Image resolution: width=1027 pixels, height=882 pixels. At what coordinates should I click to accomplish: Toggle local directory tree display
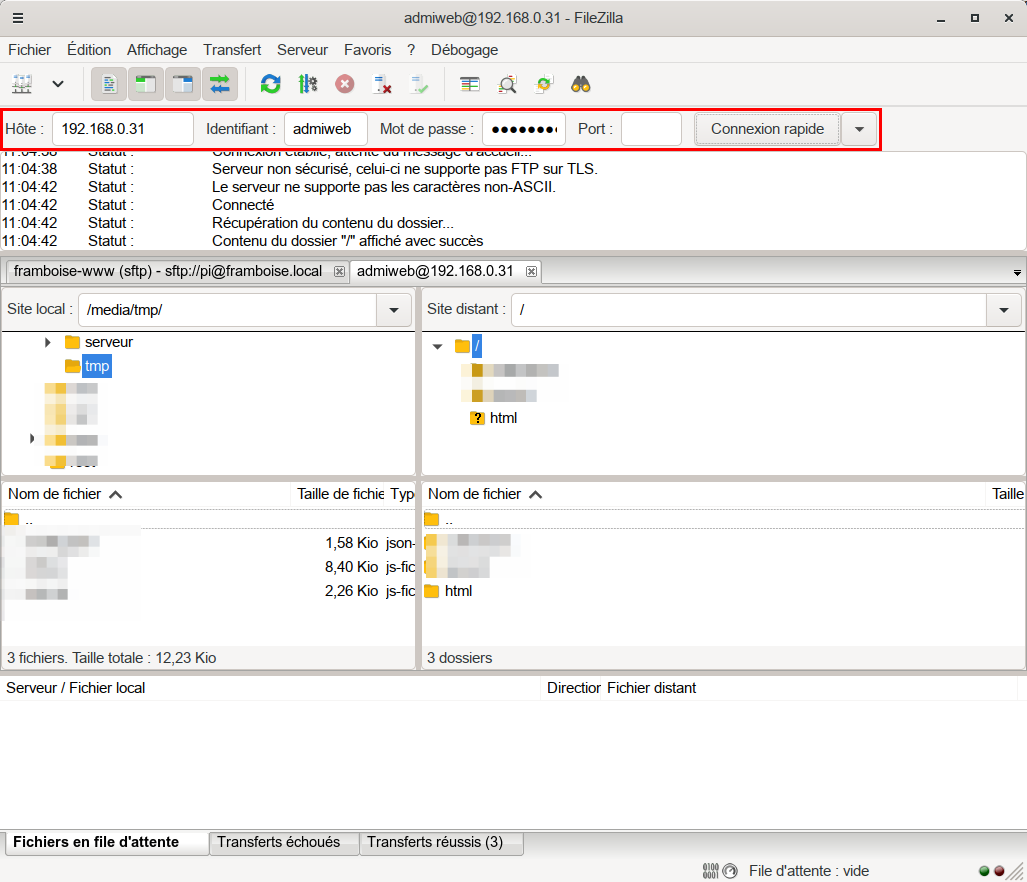[x=146, y=84]
